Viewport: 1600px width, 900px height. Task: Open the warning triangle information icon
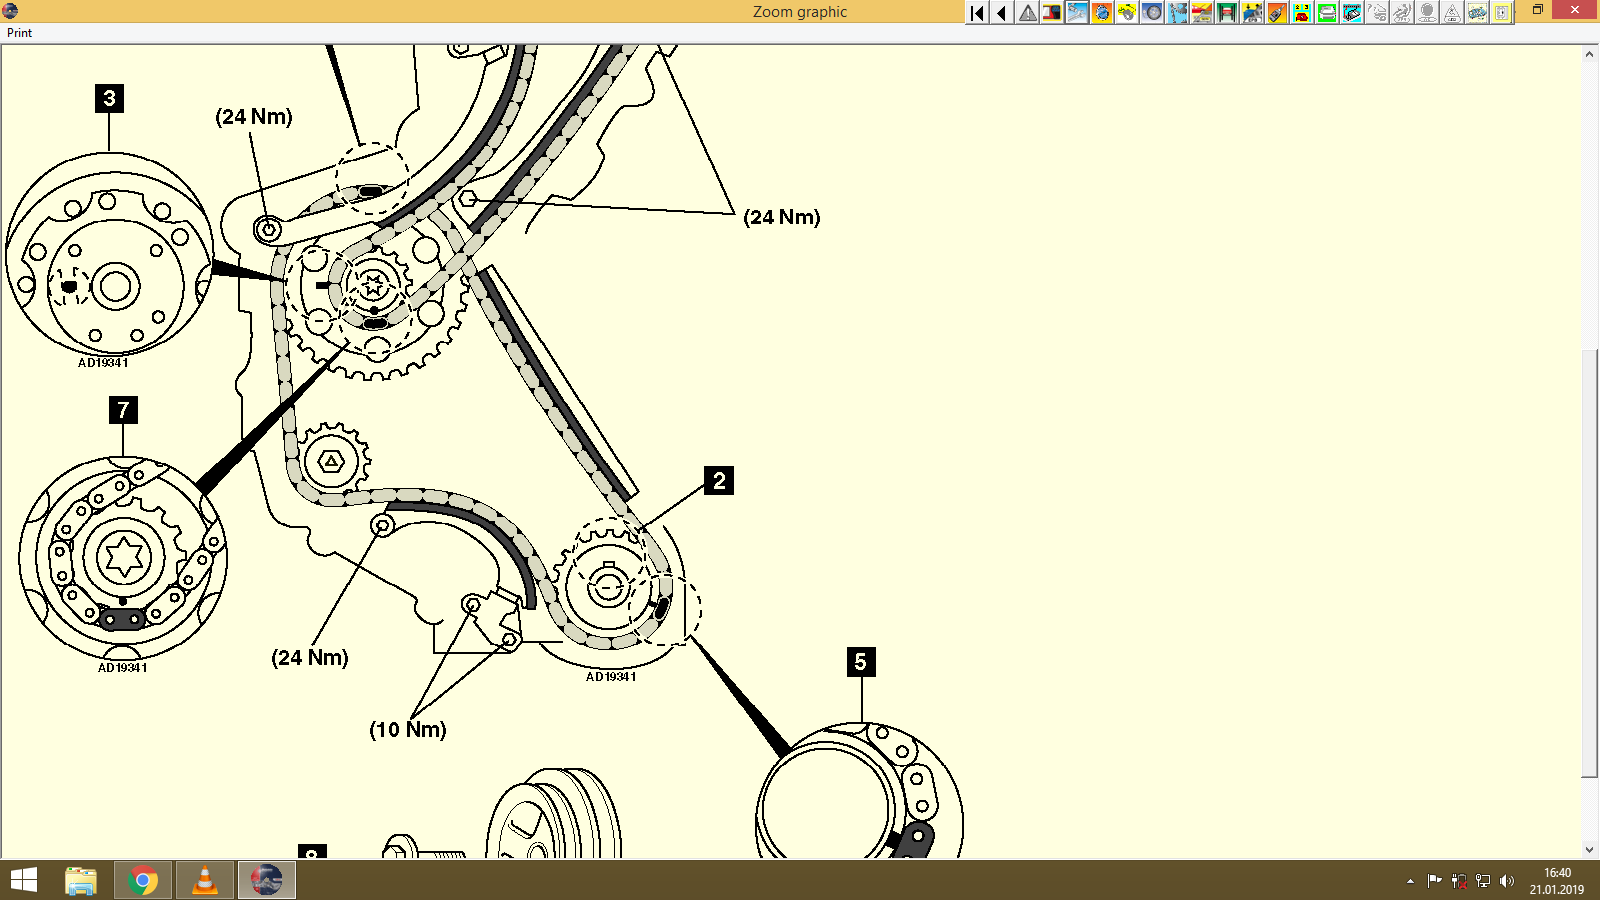tap(1025, 13)
